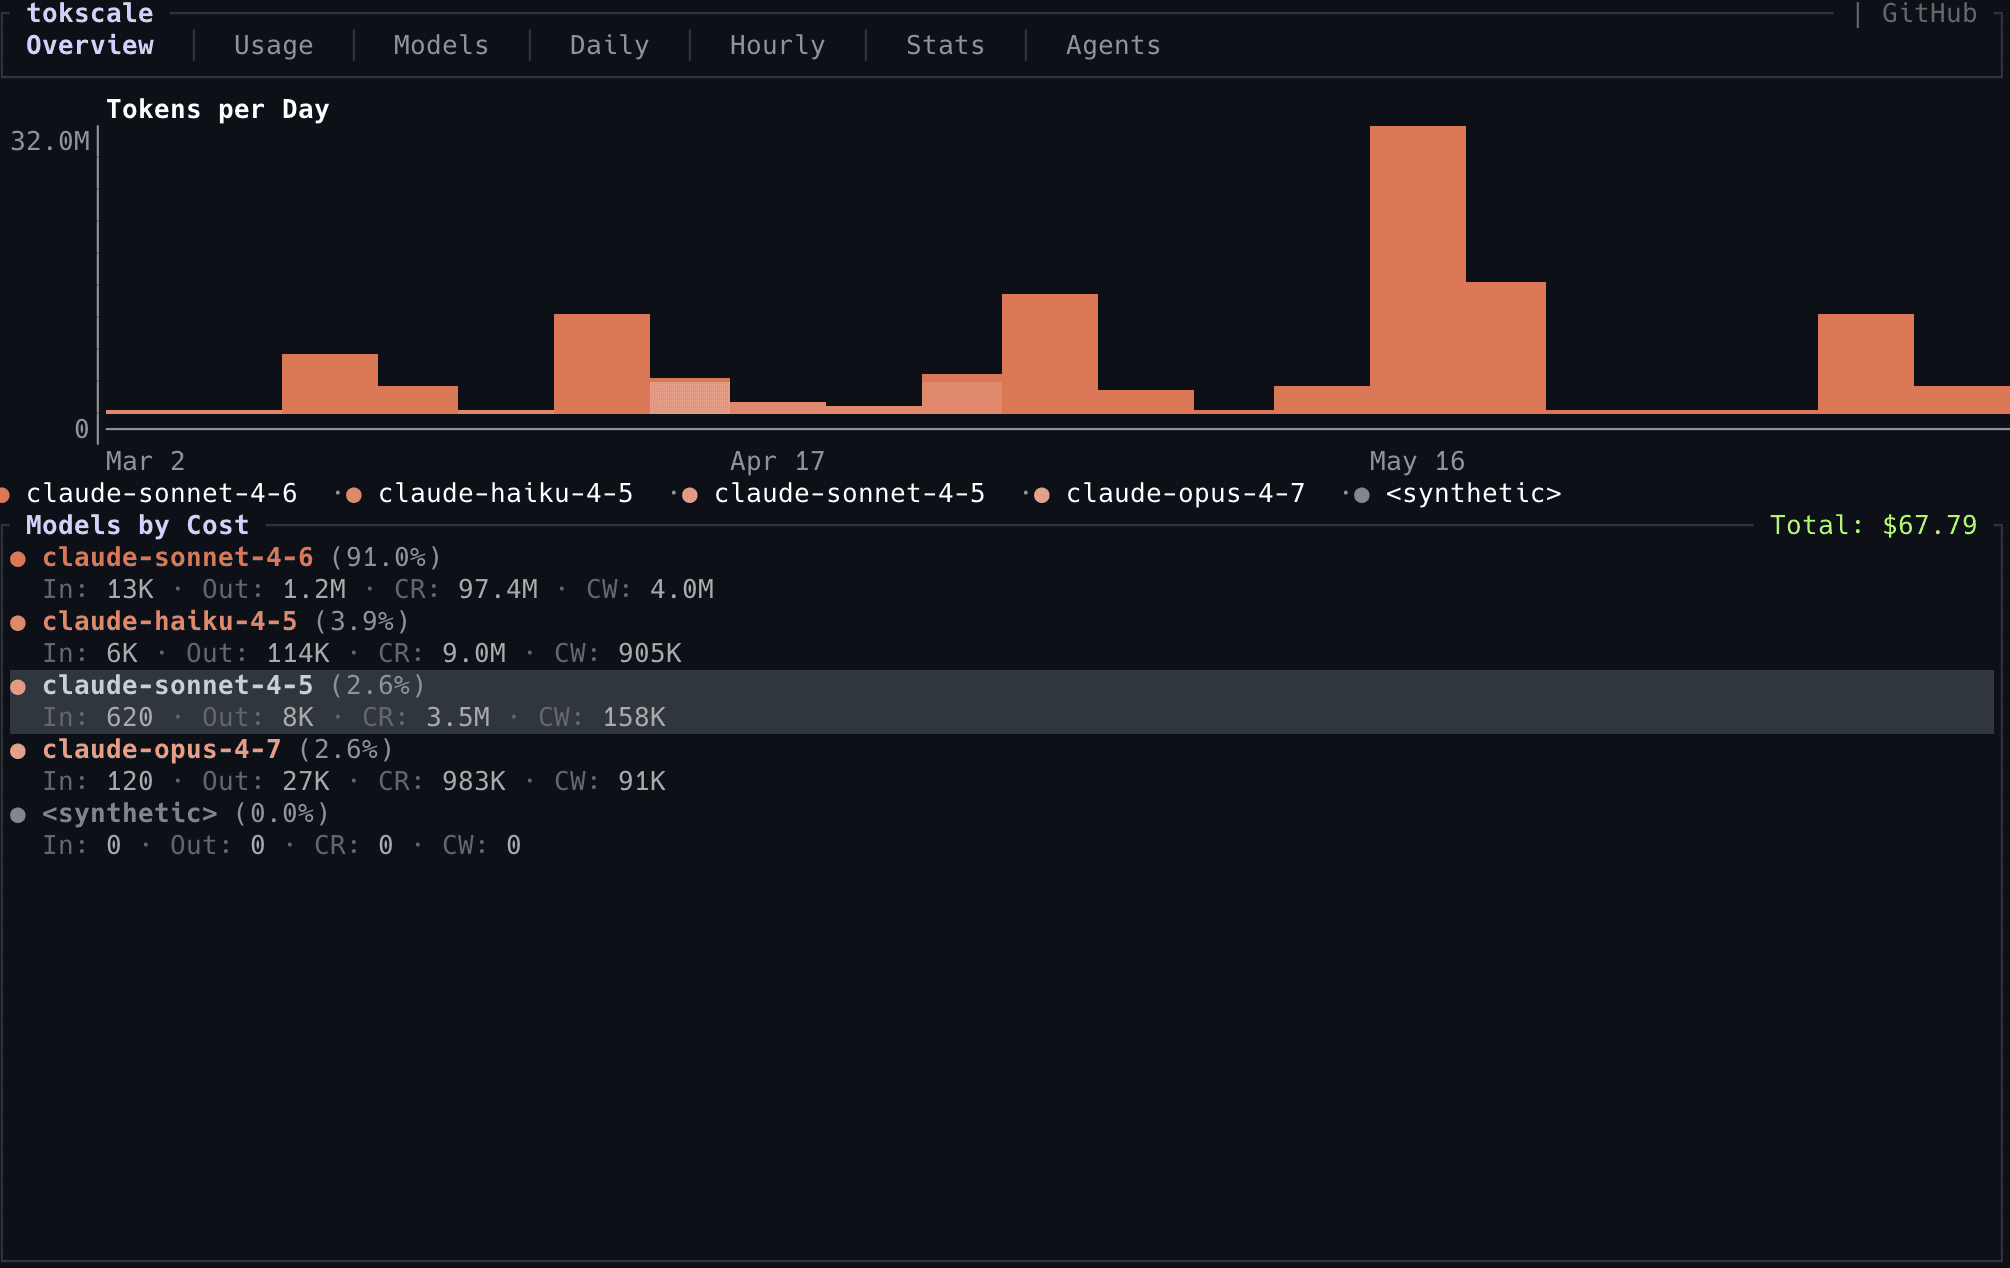
Task: Open the GitHub link
Action: [x=1929, y=13]
